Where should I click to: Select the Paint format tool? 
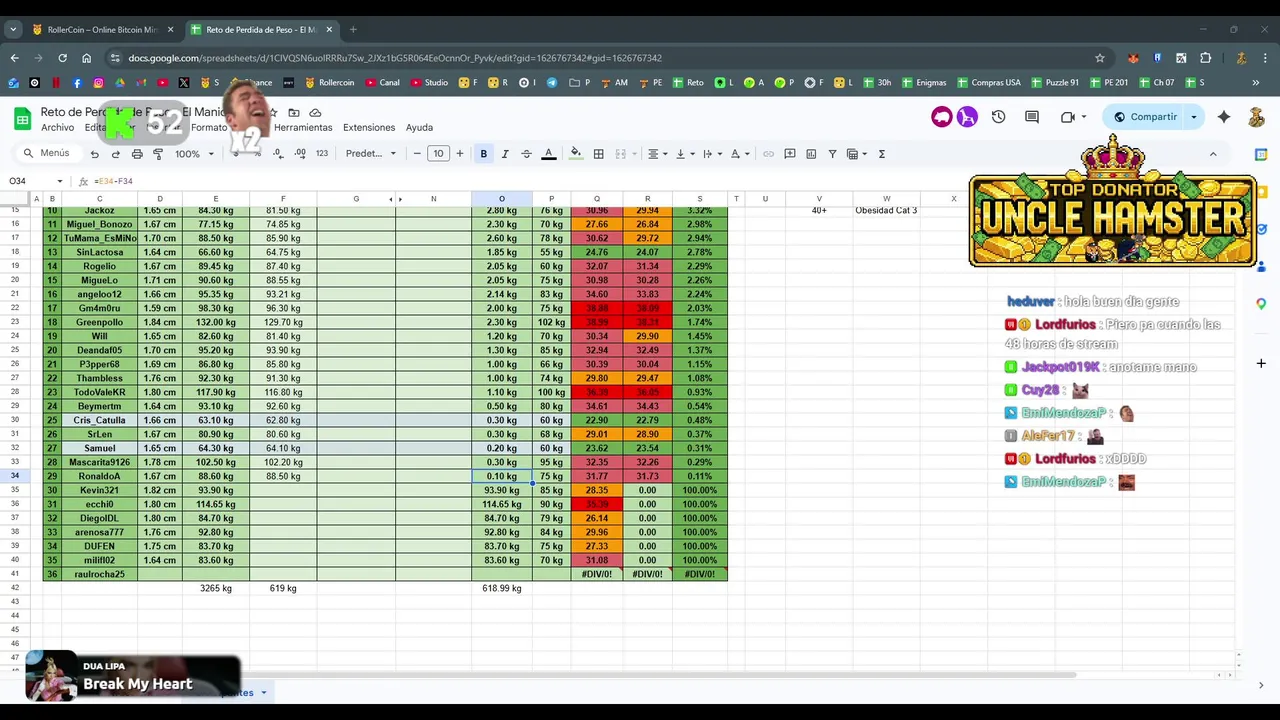click(x=158, y=154)
